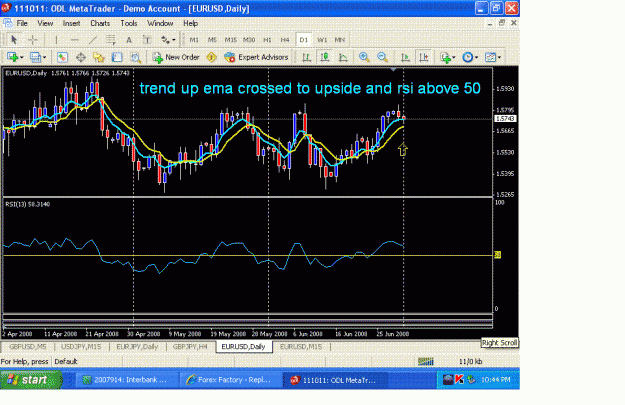Select the EURUSD,Daily chart tab
The width and height of the screenshot is (625, 405).
point(244,346)
